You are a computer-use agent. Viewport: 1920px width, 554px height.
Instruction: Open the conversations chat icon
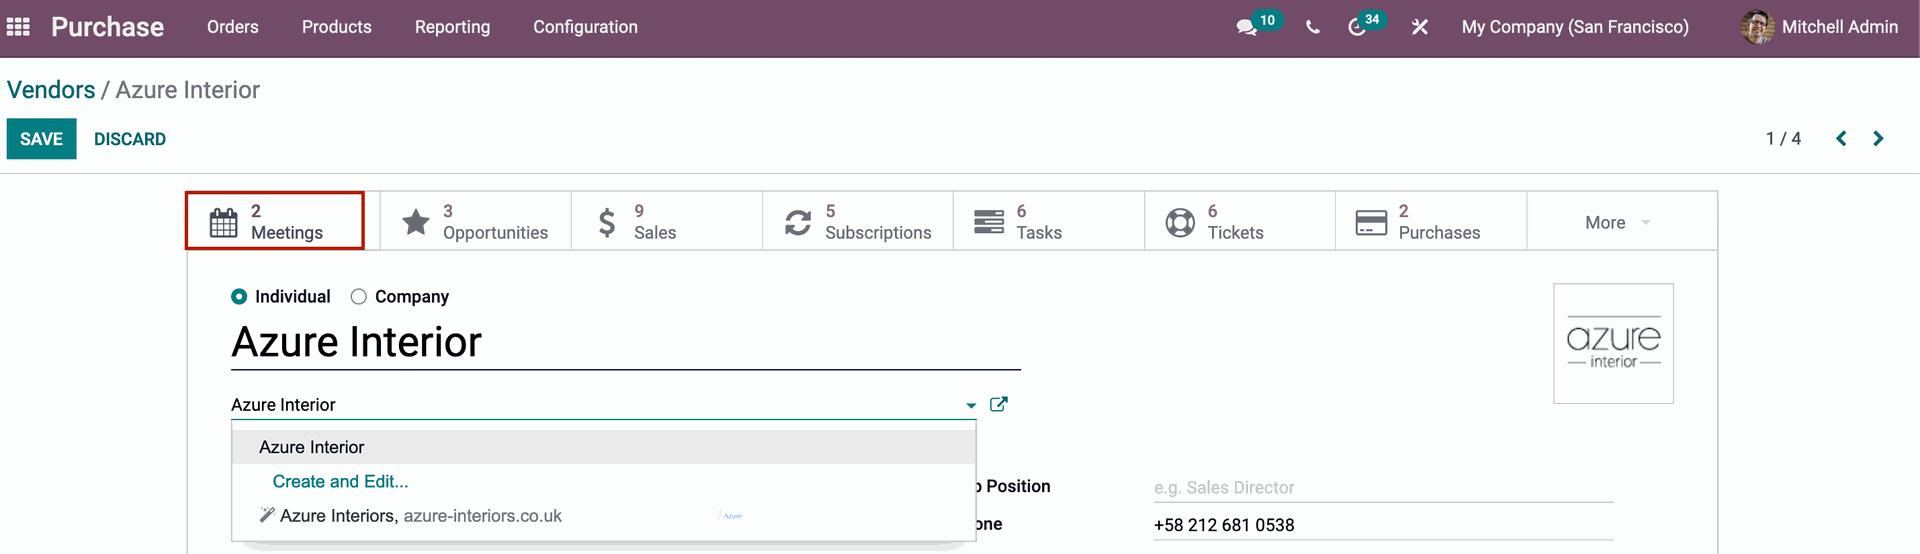pos(1246,27)
